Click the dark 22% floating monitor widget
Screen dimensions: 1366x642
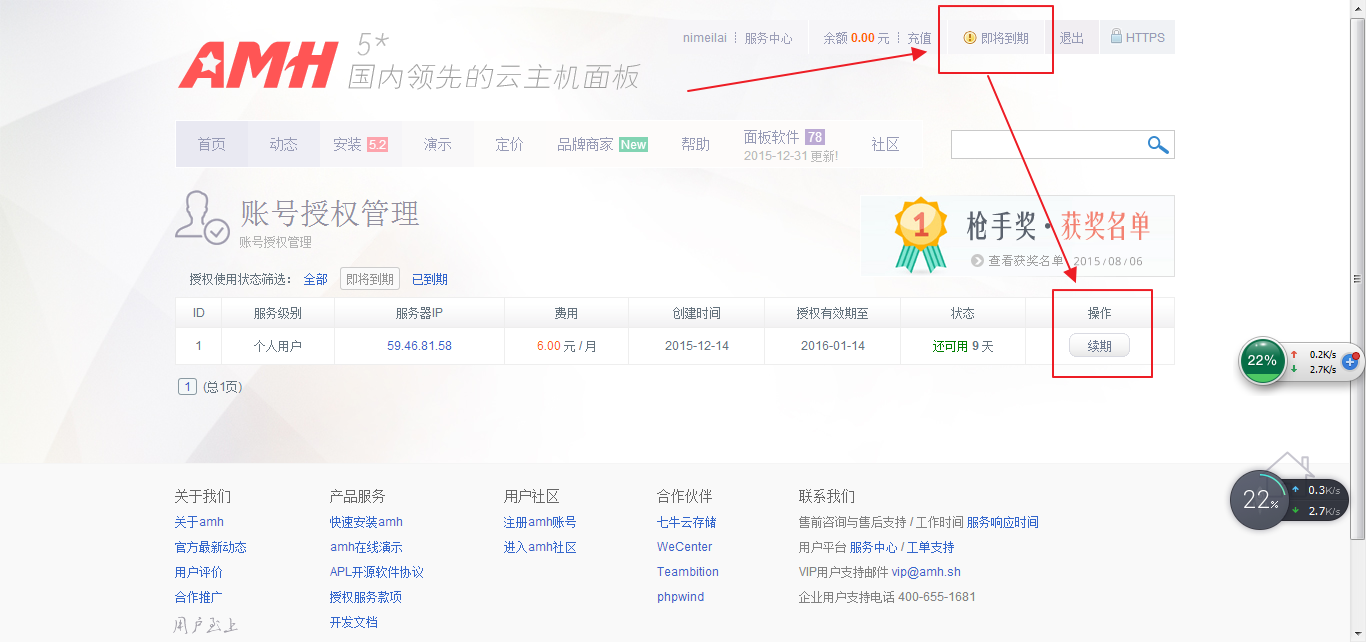coord(1257,501)
